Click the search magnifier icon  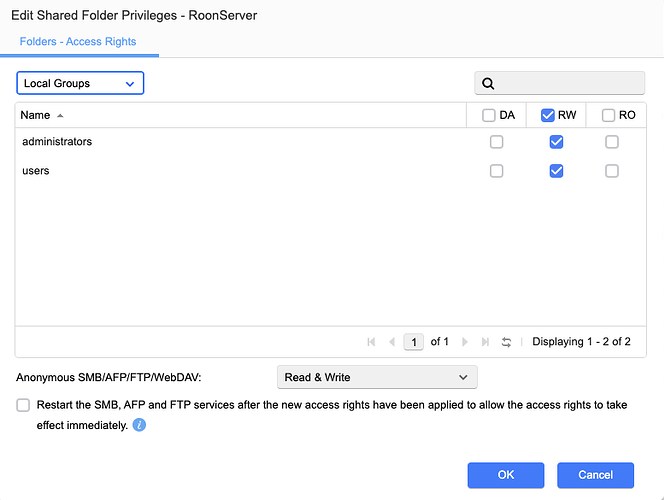[x=488, y=83]
